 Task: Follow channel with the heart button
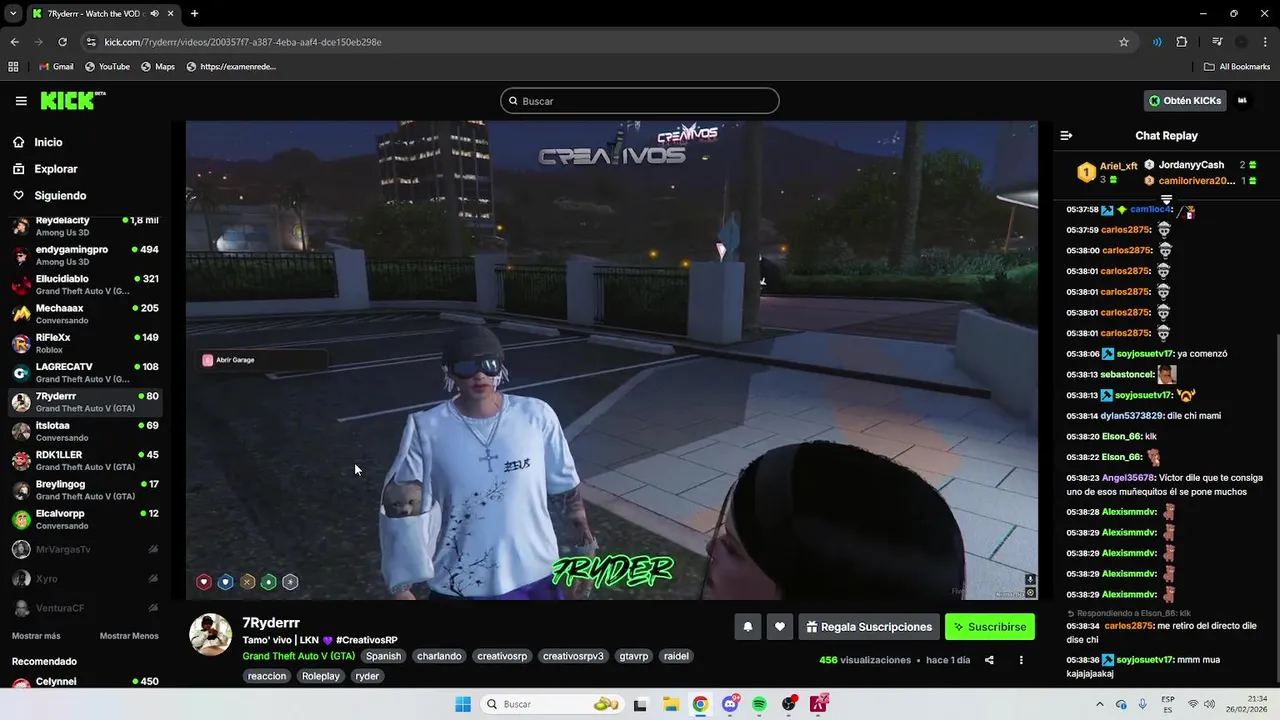point(780,627)
